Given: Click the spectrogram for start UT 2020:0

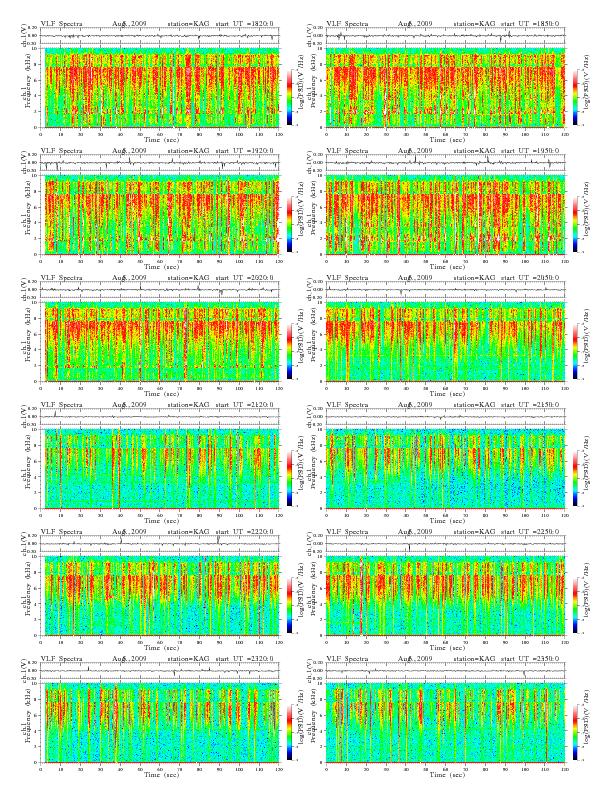Looking at the screenshot, I should pyautogui.click(x=160, y=341).
